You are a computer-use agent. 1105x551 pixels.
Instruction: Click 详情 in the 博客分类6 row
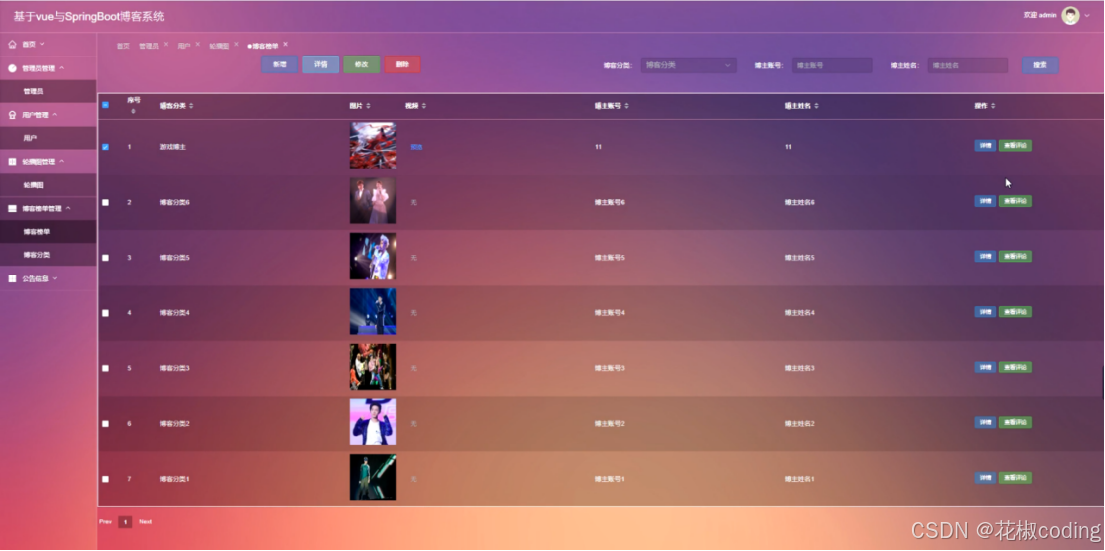pos(985,201)
